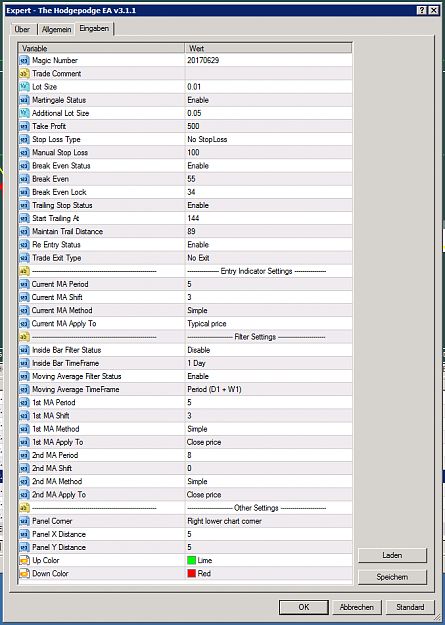
Task: Select the 2nd MA Period value 8
Action: tap(189, 455)
